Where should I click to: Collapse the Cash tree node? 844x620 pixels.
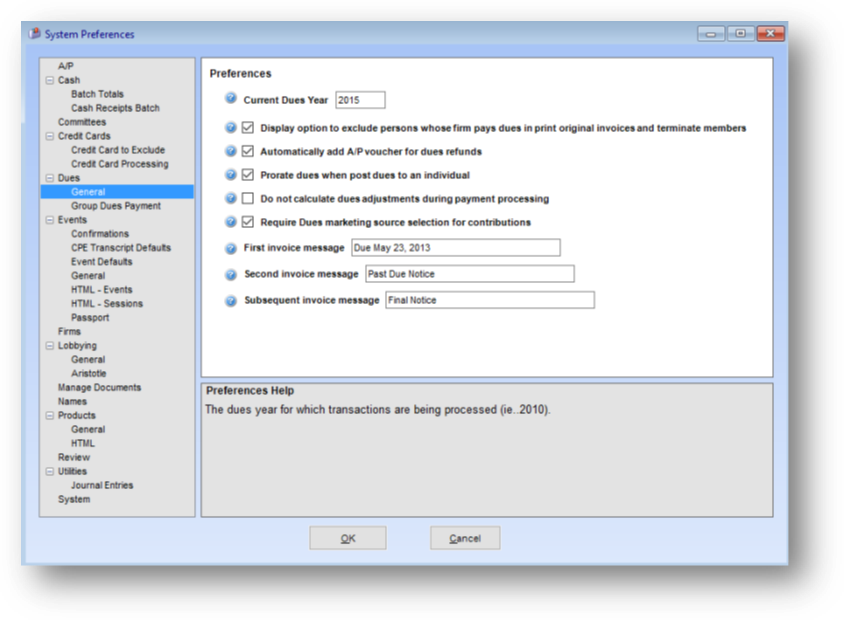[50, 80]
